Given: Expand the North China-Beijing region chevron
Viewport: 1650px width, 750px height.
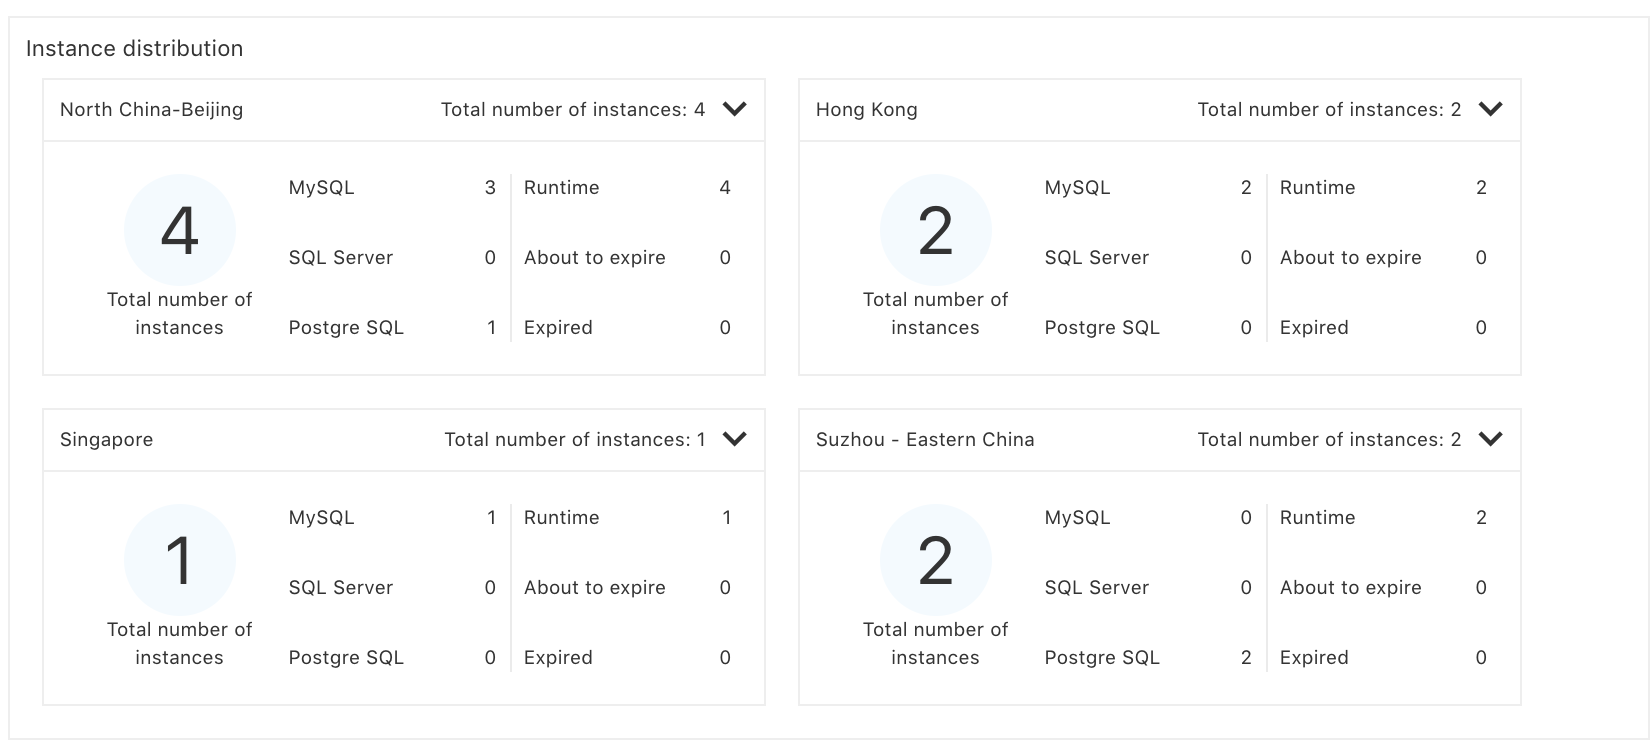Looking at the screenshot, I should coord(734,109).
